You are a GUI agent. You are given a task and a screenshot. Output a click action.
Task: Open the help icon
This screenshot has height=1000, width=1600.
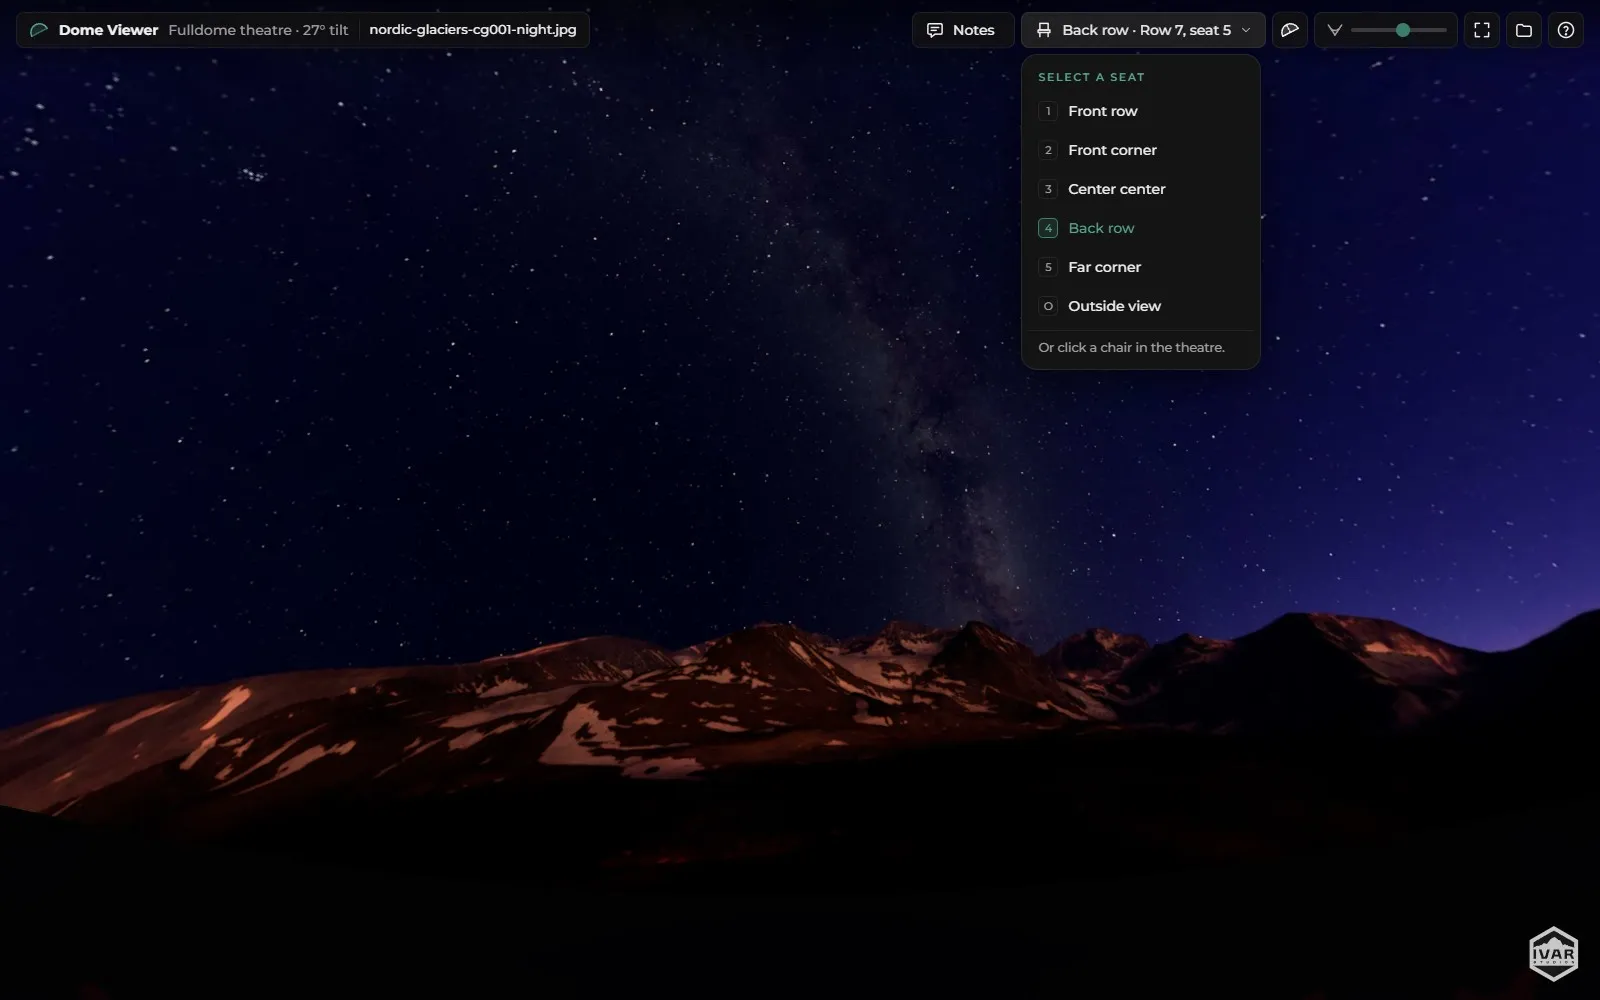tap(1566, 30)
